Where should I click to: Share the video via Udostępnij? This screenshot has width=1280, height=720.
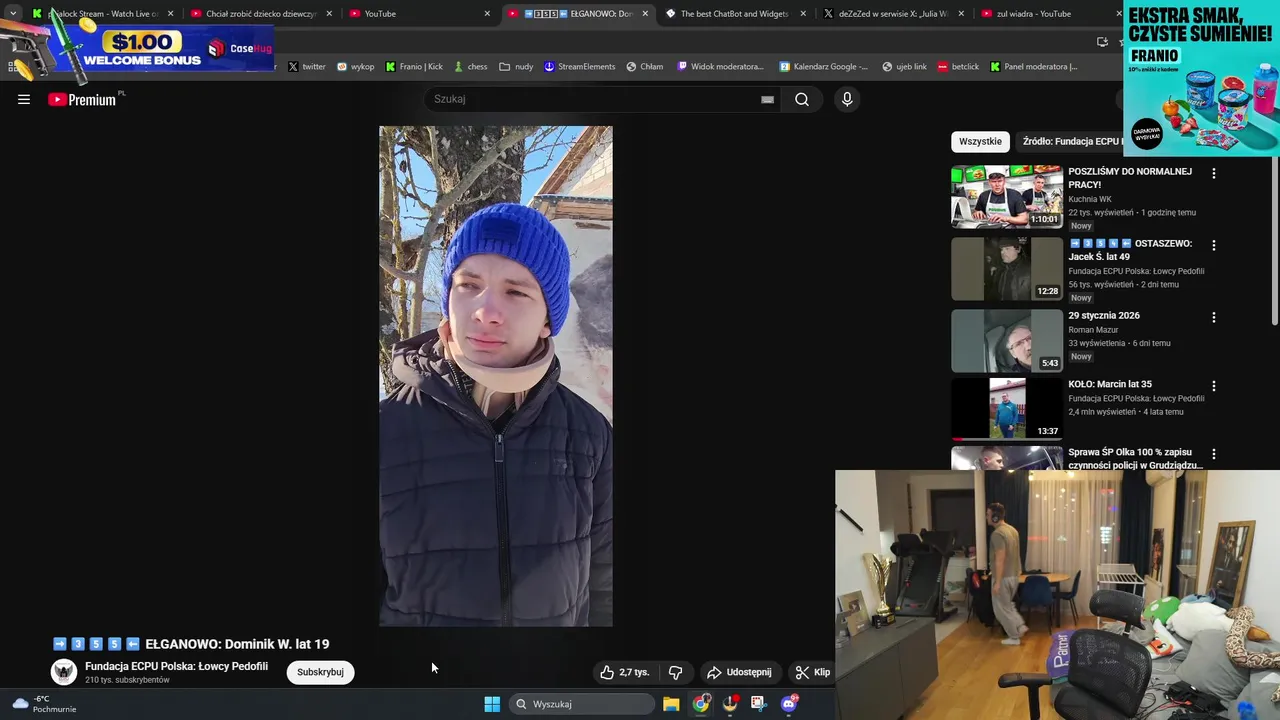click(738, 672)
